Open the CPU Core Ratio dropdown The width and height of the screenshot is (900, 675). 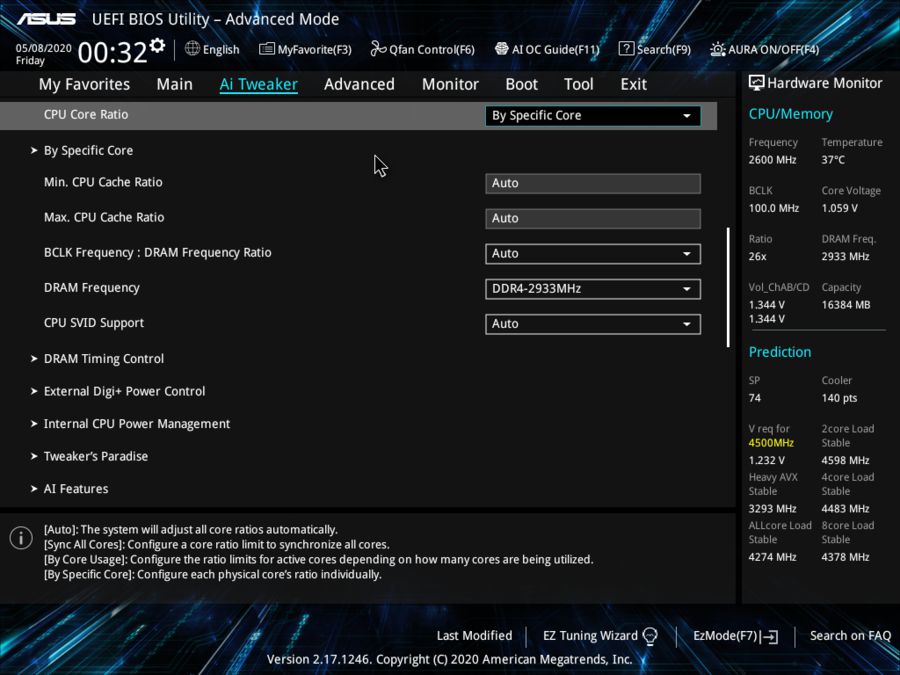[593, 115]
